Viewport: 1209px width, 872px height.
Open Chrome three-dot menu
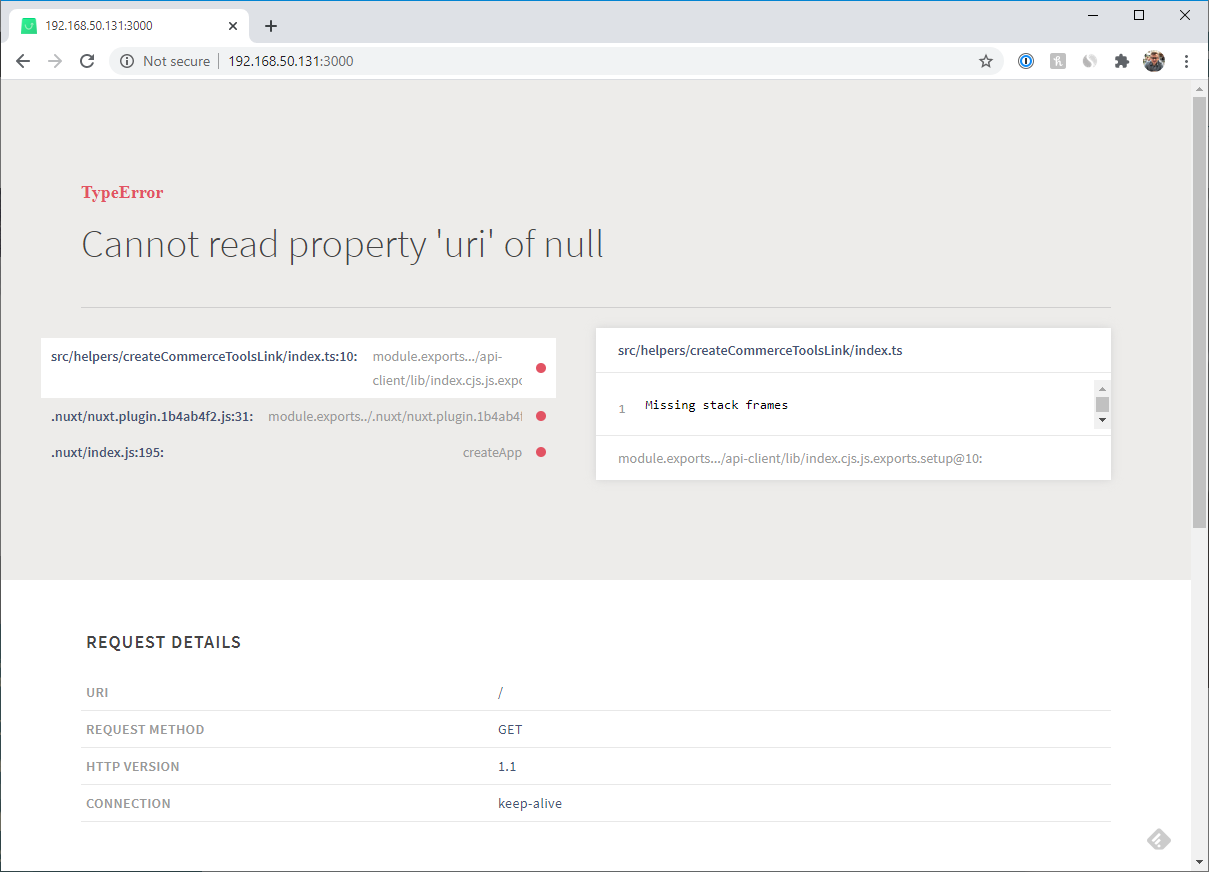(x=1186, y=61)
